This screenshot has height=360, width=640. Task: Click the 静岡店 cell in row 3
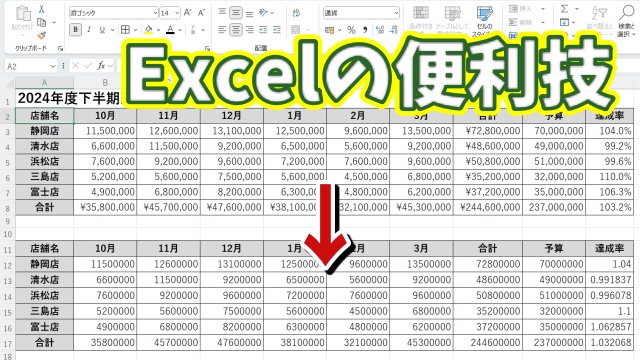tap(44, 131)
